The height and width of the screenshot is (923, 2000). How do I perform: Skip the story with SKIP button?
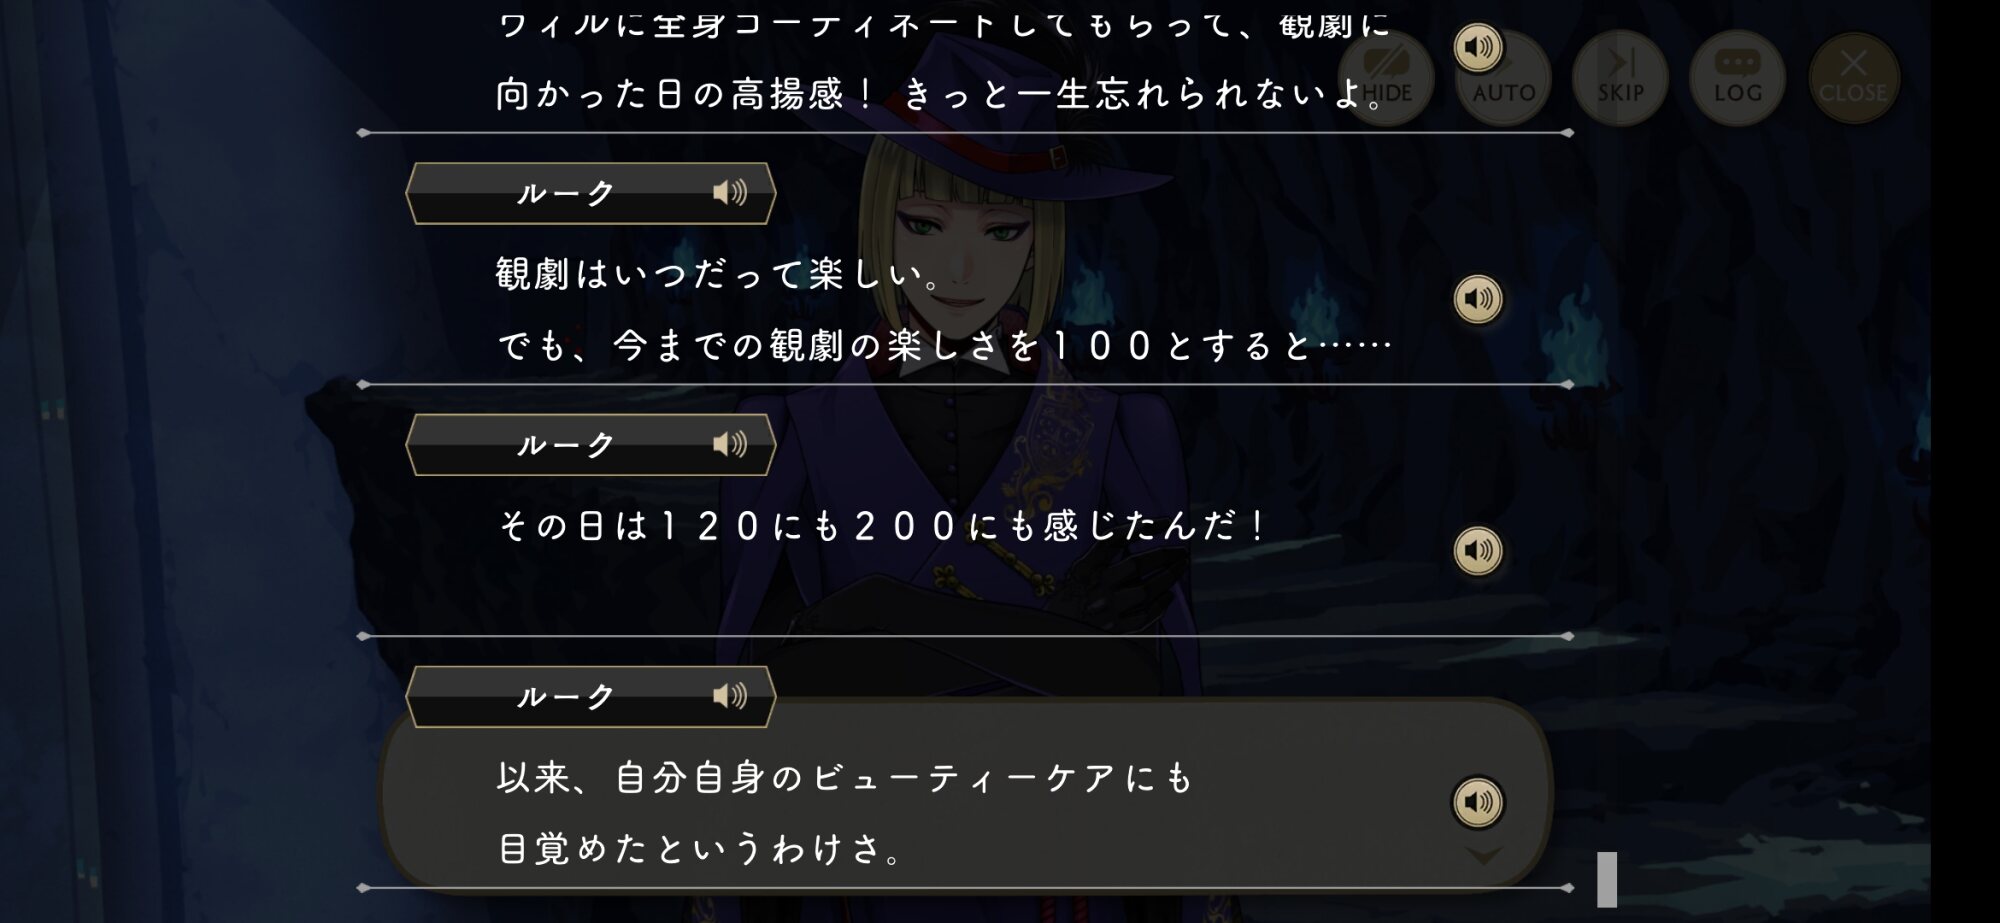coord(1621,78)
